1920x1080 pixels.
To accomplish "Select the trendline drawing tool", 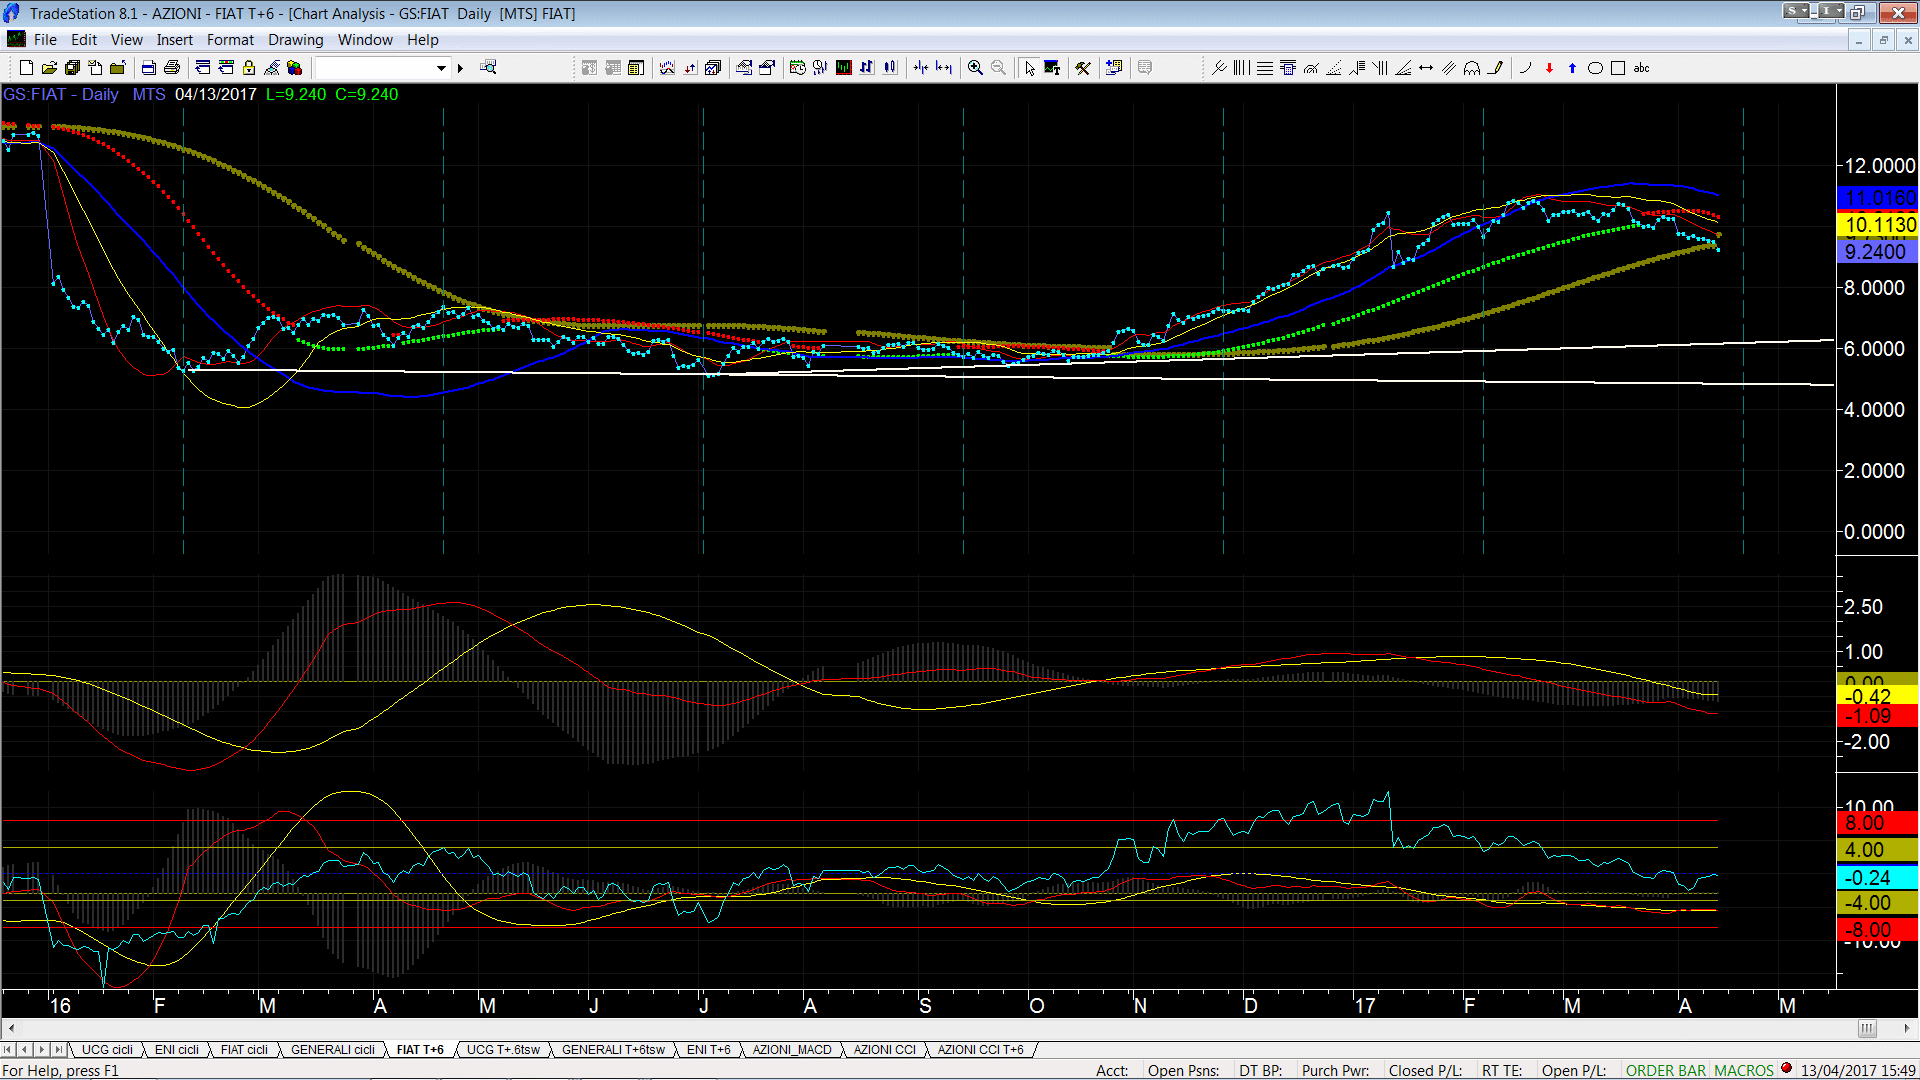I will click(1219, 68).
